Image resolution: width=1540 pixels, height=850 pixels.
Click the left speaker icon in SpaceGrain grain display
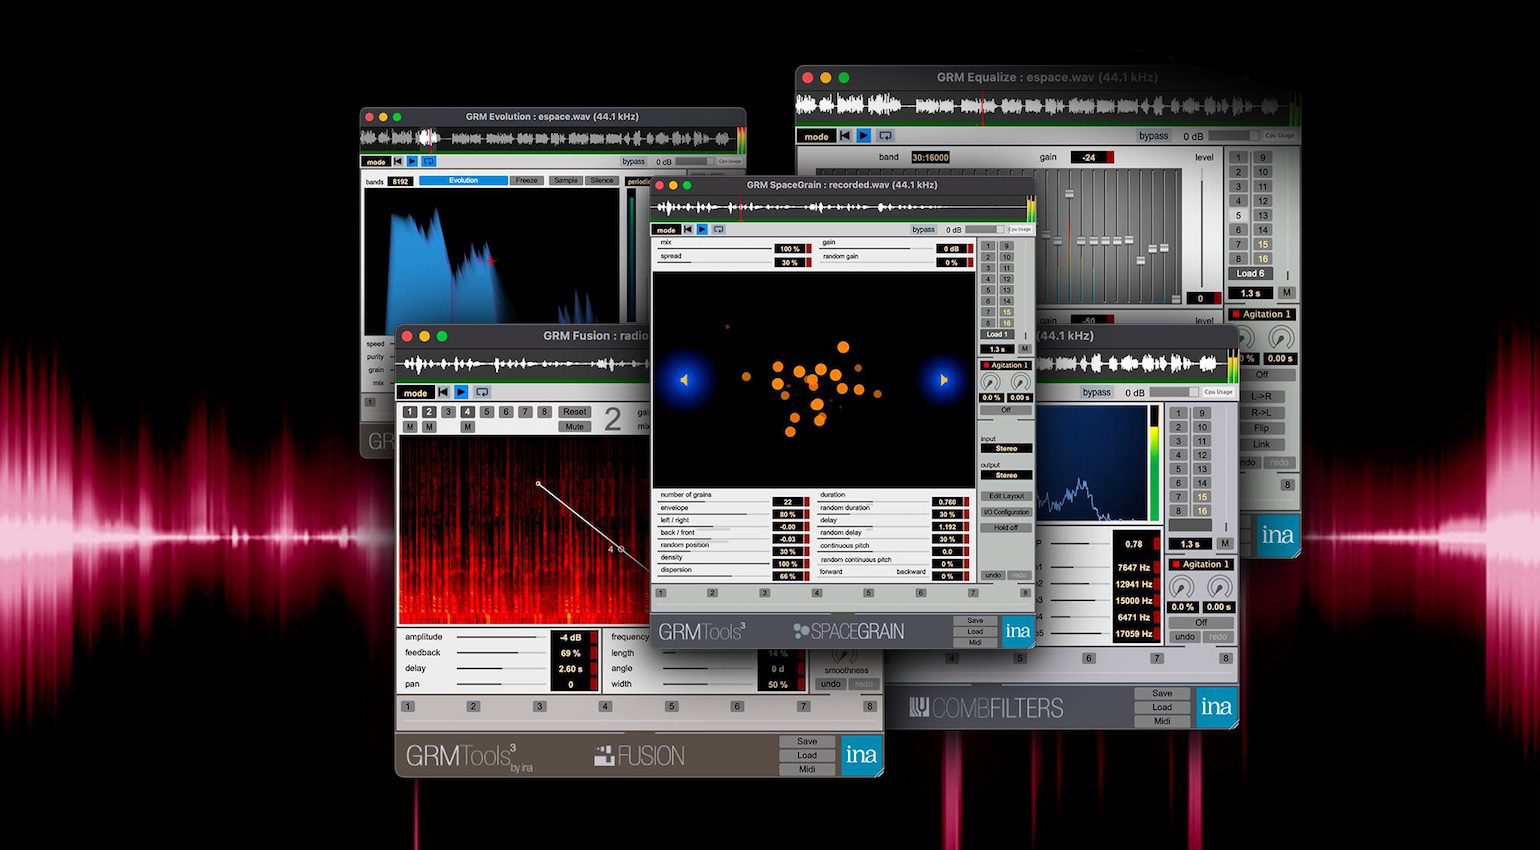pos(685,379)
